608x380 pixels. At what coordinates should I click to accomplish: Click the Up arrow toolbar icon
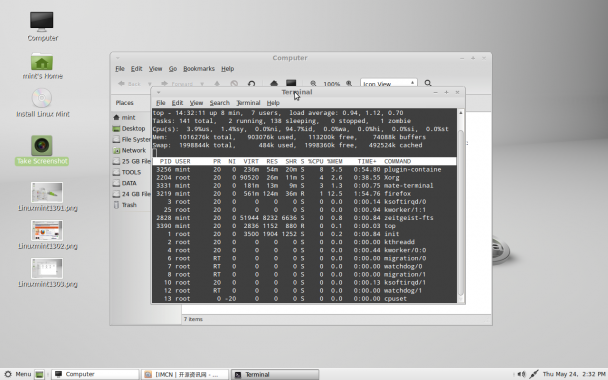point(217,84)
